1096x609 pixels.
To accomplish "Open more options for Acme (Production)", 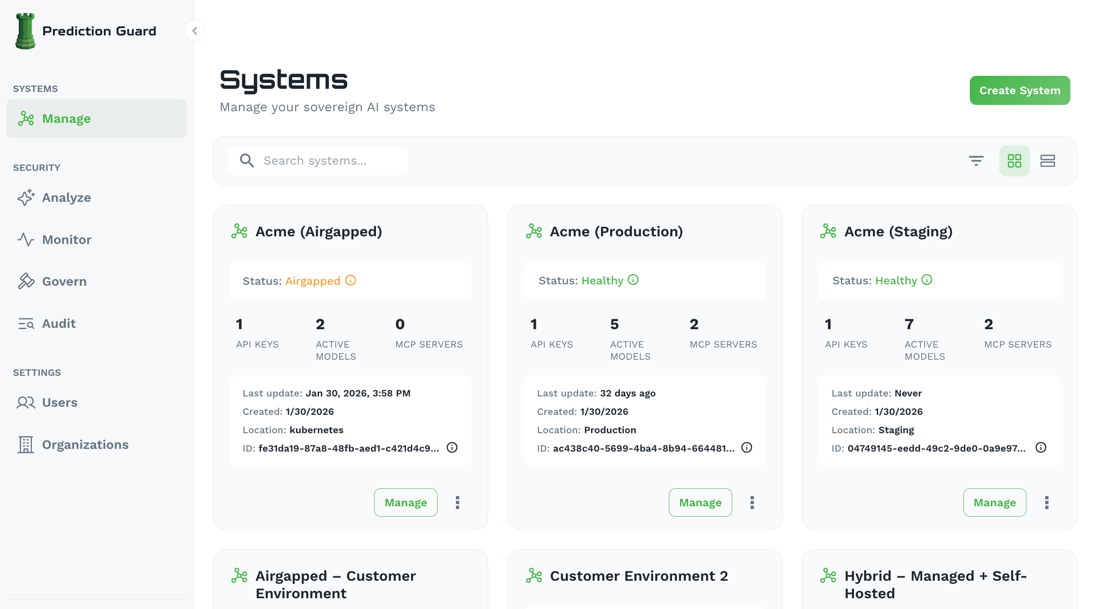I will [752, 503].
